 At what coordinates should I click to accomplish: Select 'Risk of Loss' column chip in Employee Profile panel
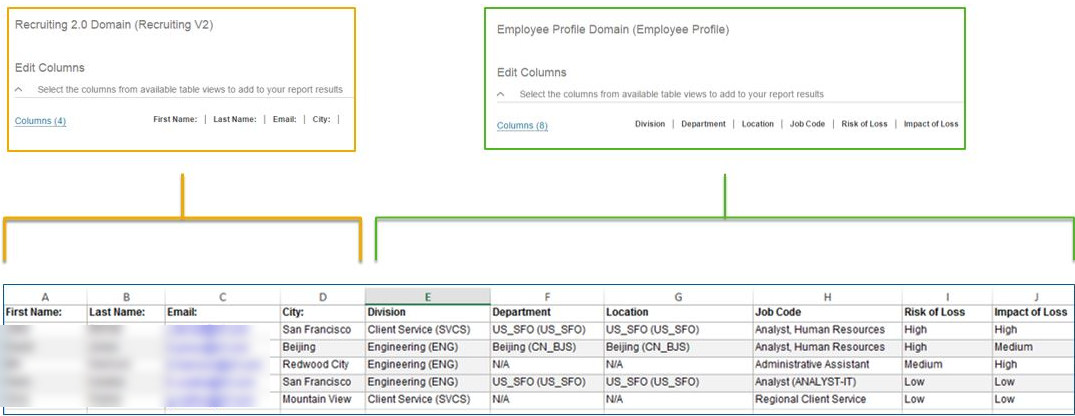click(x=864, y=124)
